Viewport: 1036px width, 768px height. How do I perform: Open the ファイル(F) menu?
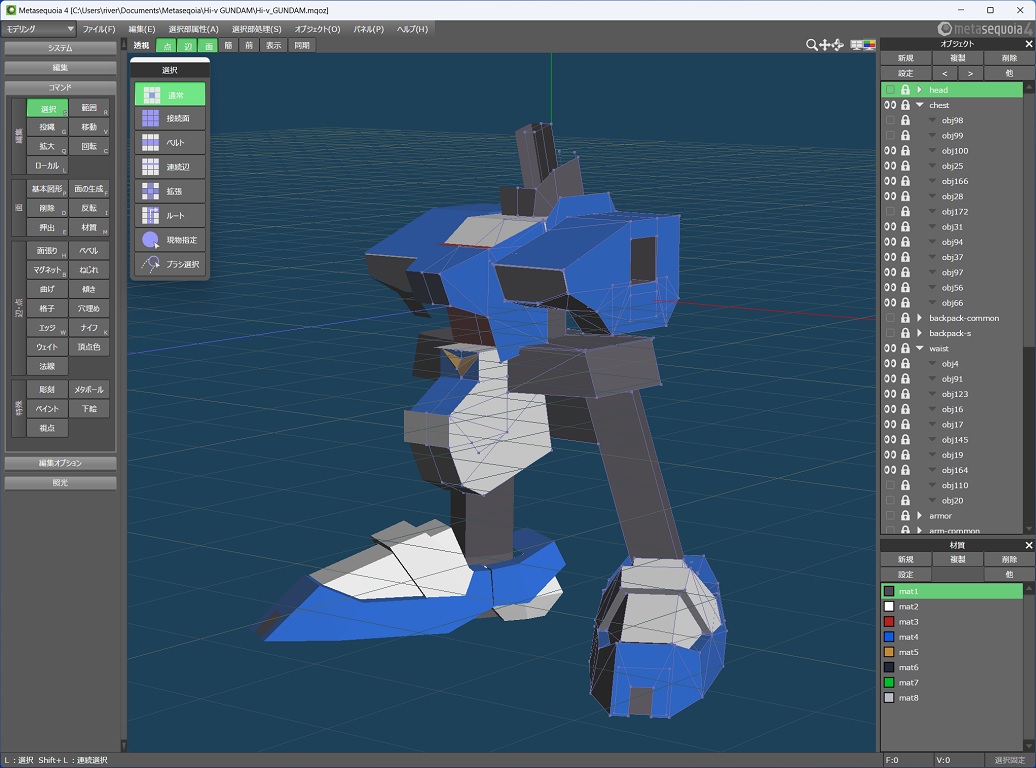[x=98, y=29]
